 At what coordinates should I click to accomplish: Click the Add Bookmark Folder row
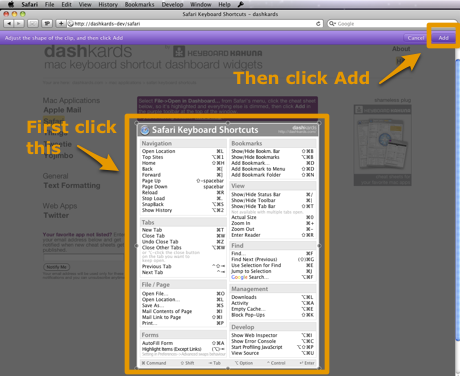point(273,175)
